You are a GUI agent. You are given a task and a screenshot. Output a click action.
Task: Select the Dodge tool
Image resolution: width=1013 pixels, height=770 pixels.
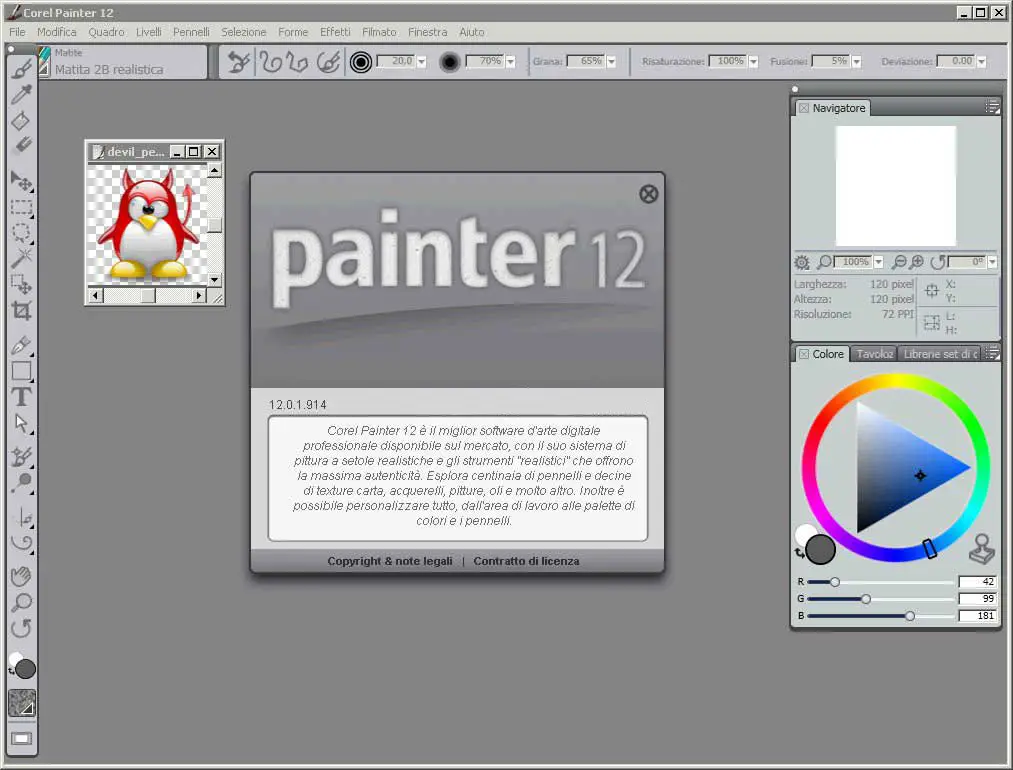[21, 483]
